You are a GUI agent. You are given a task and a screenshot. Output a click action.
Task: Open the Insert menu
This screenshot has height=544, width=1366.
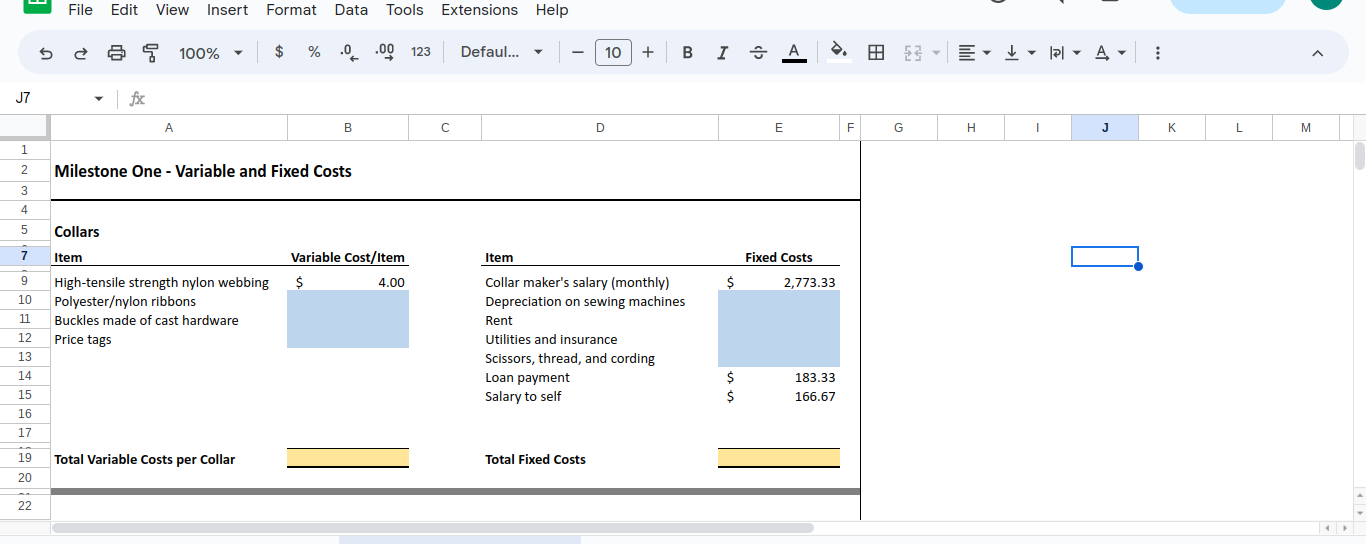(x=228, y=10)
